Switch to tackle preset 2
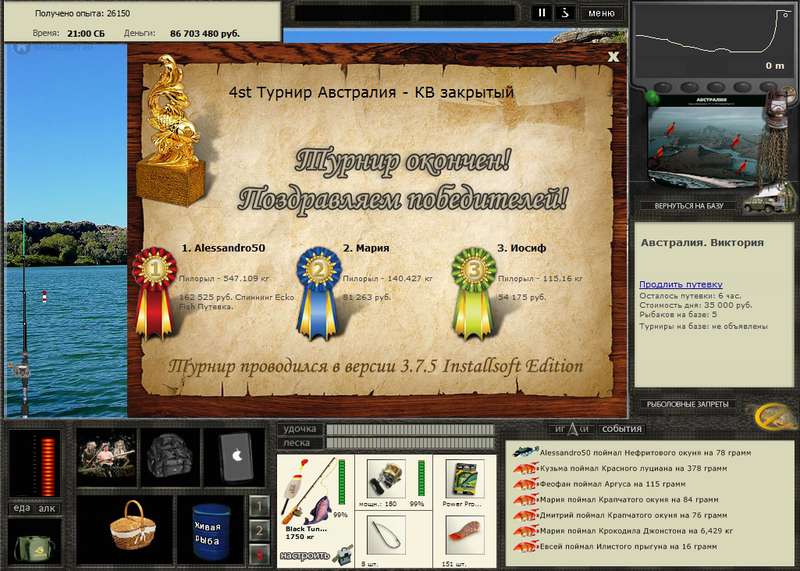Image resolution: width=800 pixels, height=571 pixels. (259, 530)
